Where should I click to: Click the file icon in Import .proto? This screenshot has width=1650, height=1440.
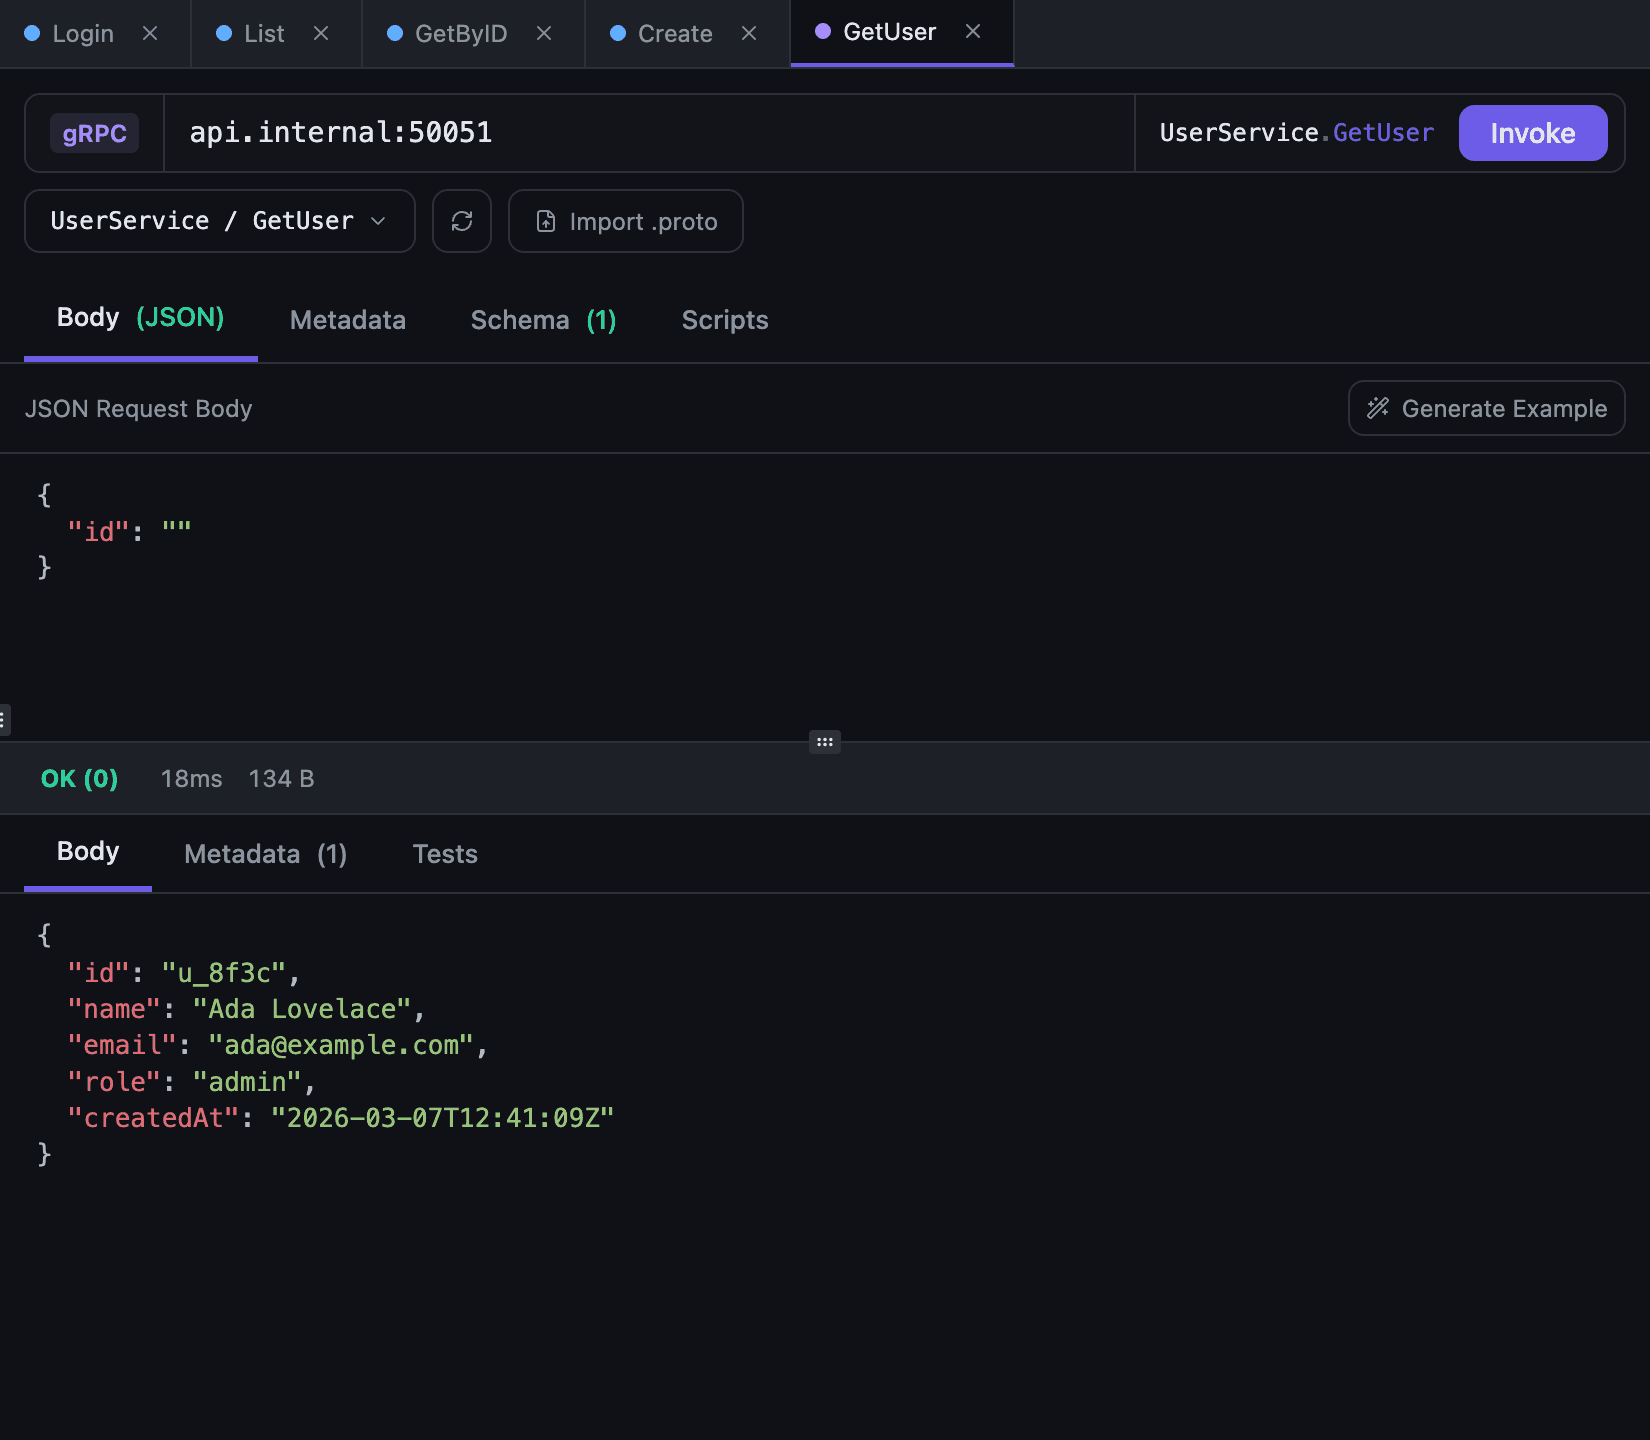546,221
